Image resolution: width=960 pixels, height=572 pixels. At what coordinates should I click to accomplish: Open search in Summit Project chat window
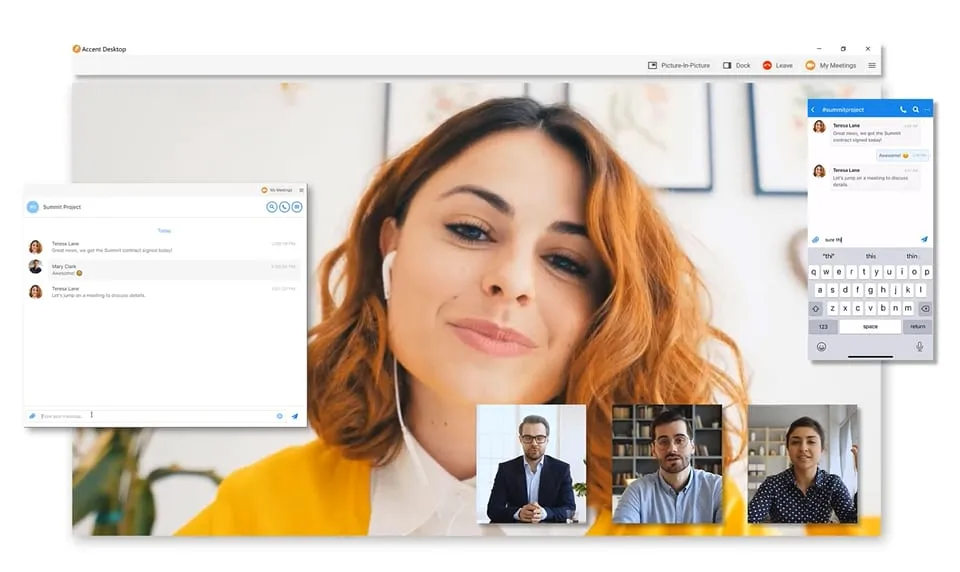pos(272,207)
